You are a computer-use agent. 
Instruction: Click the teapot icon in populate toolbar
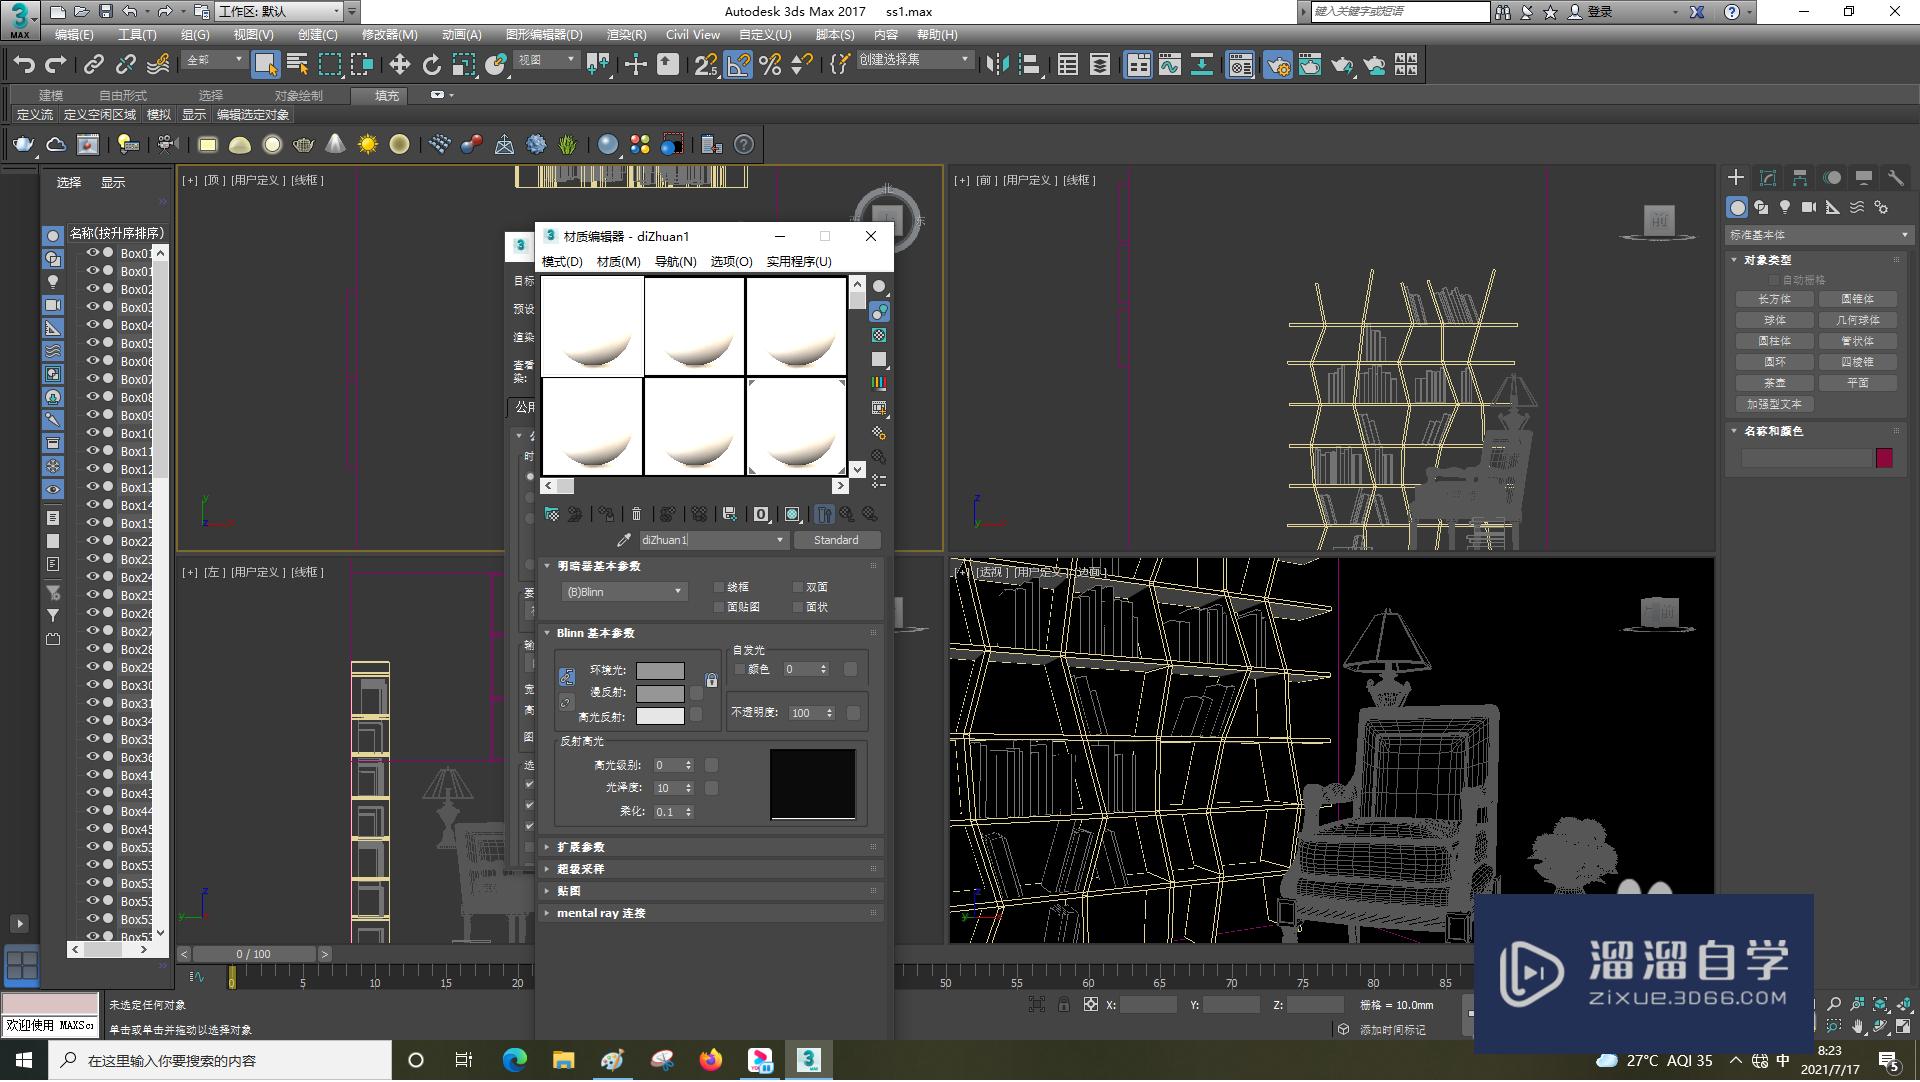click(x=23, y=145)
